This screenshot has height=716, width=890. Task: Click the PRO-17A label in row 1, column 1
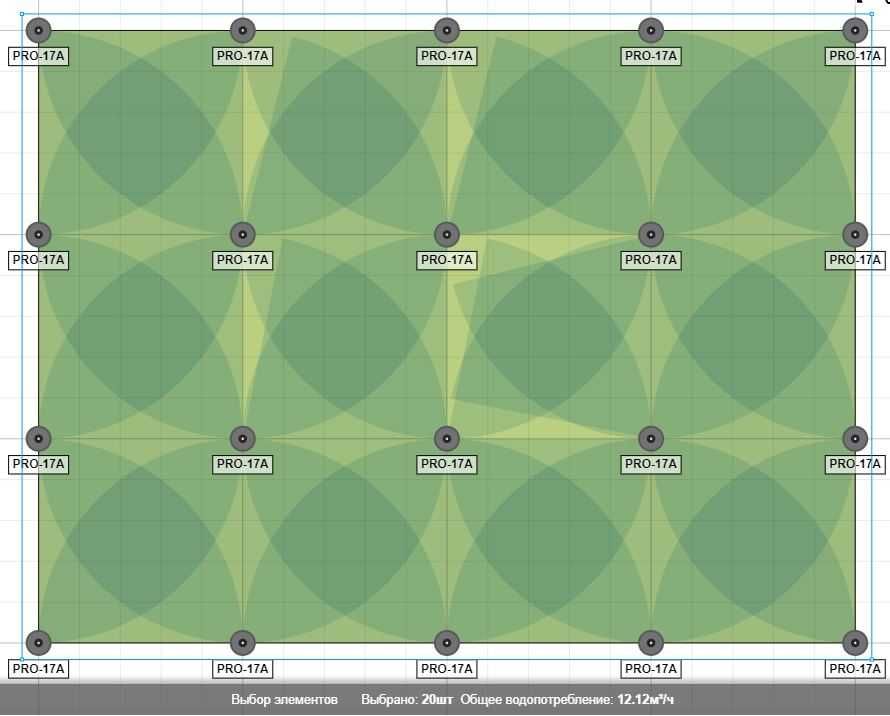39,56
